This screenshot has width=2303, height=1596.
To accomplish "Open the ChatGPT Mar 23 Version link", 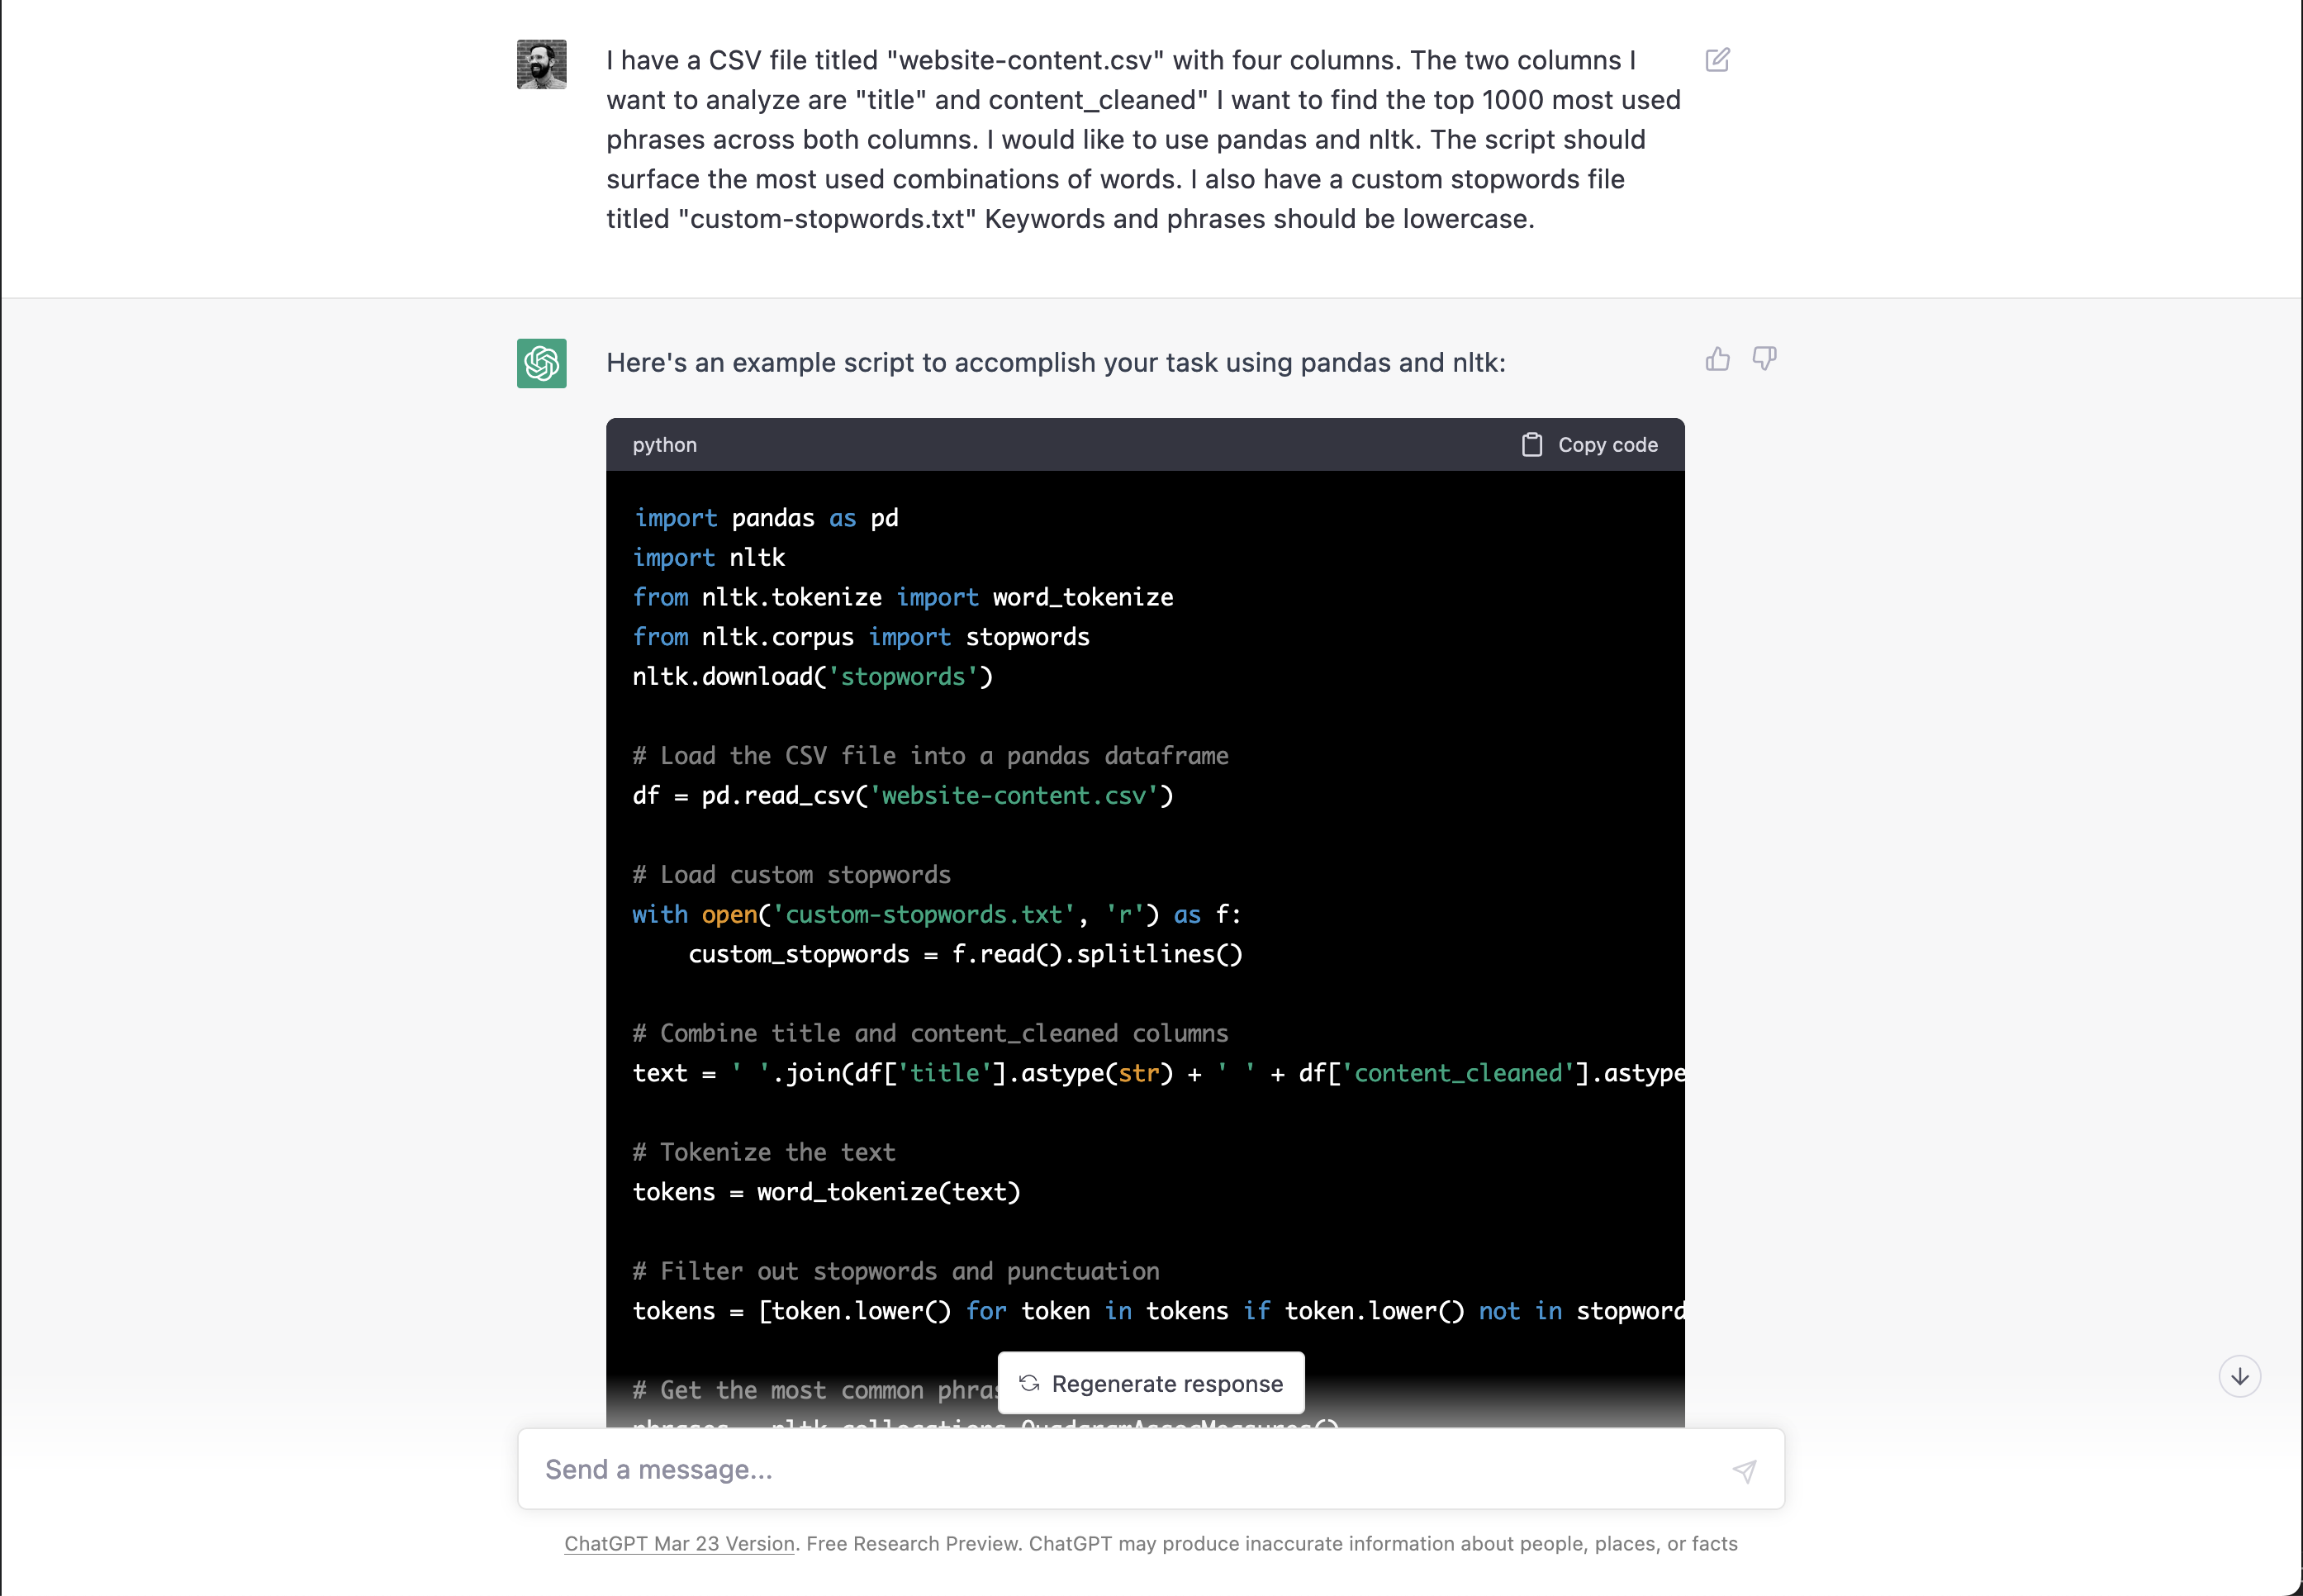I will coord(679,1543).
